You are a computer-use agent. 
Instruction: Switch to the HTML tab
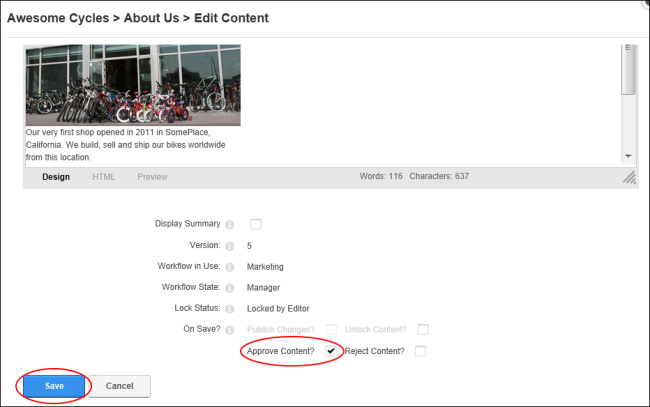104,177
